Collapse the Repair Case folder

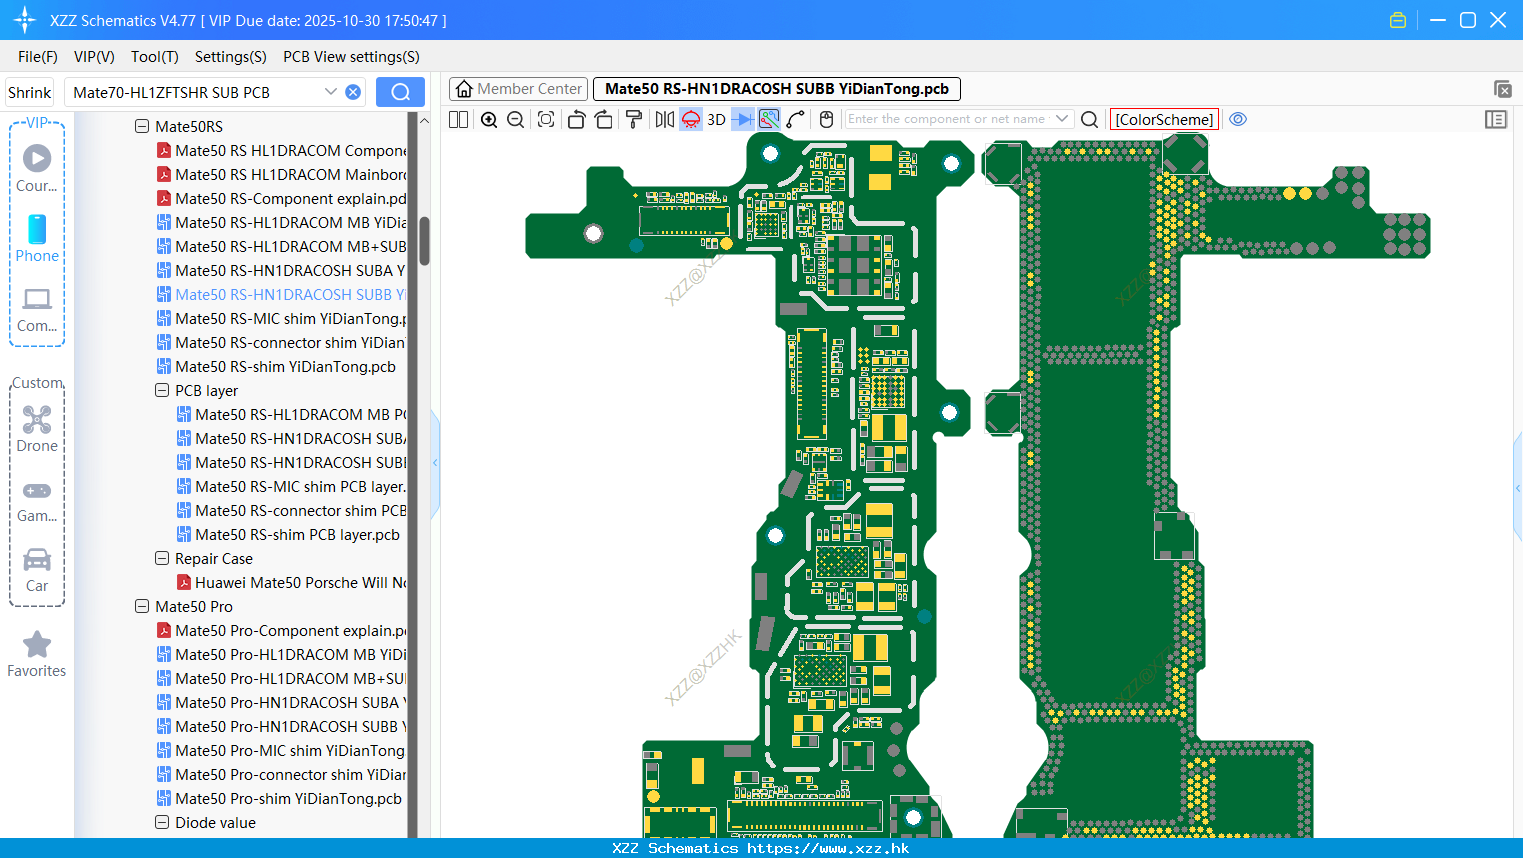pos(162,558)
